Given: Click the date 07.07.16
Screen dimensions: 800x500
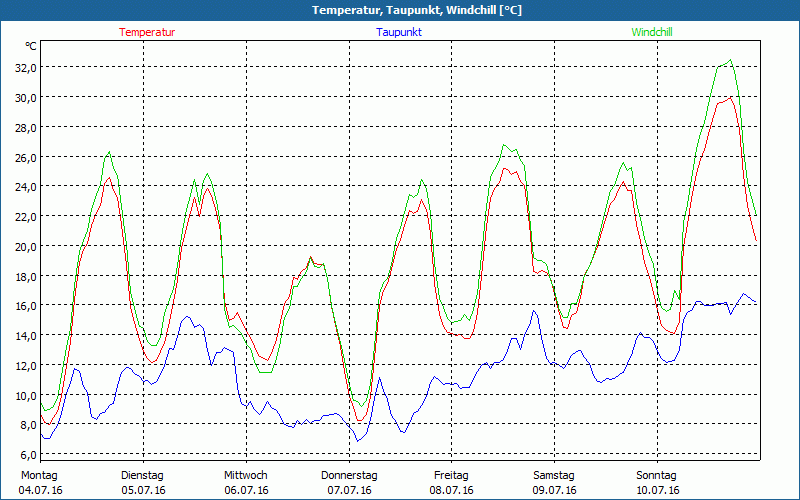Looking at the screenshot, I should (x=349, y=490).
